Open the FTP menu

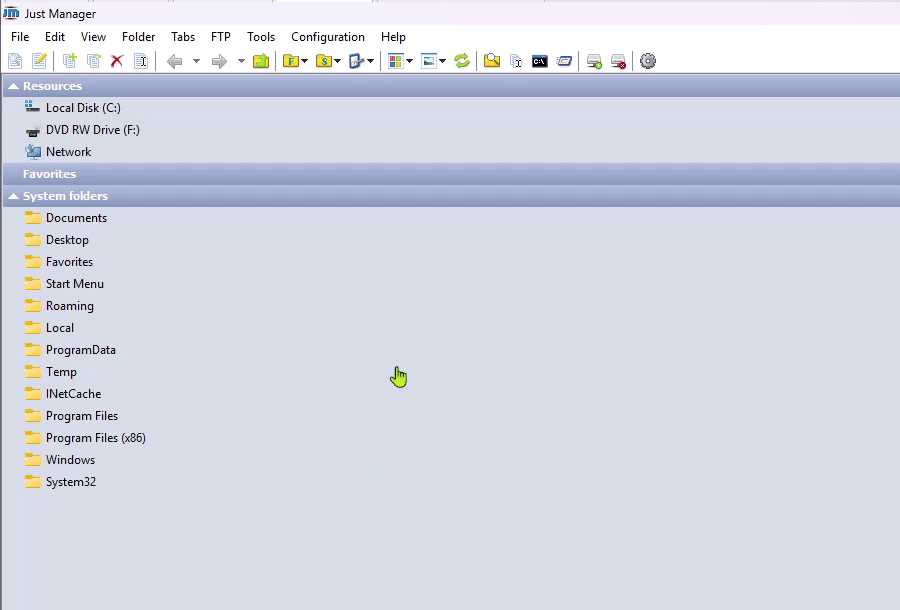coord(221,37)
